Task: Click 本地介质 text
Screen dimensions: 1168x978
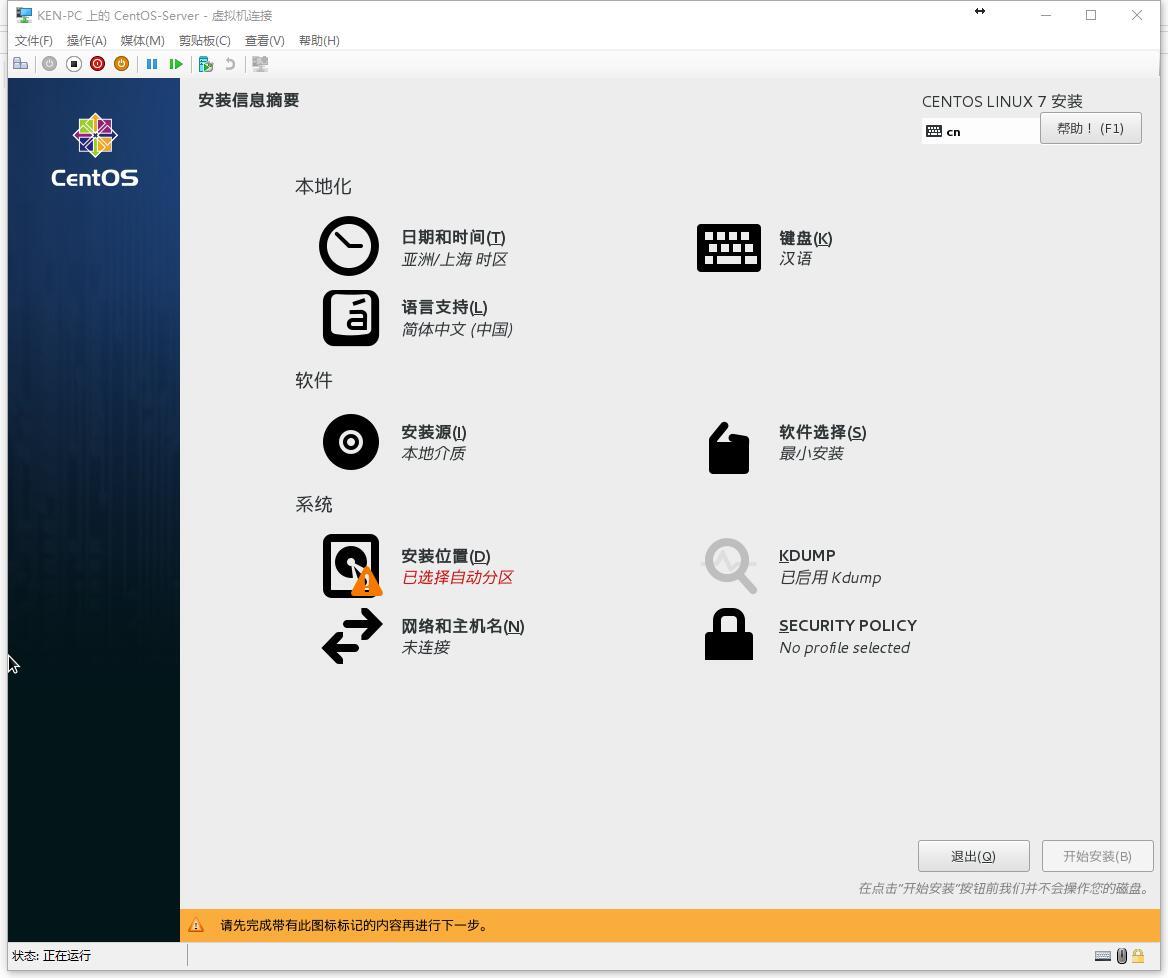Action: click(x=434, y=454)
